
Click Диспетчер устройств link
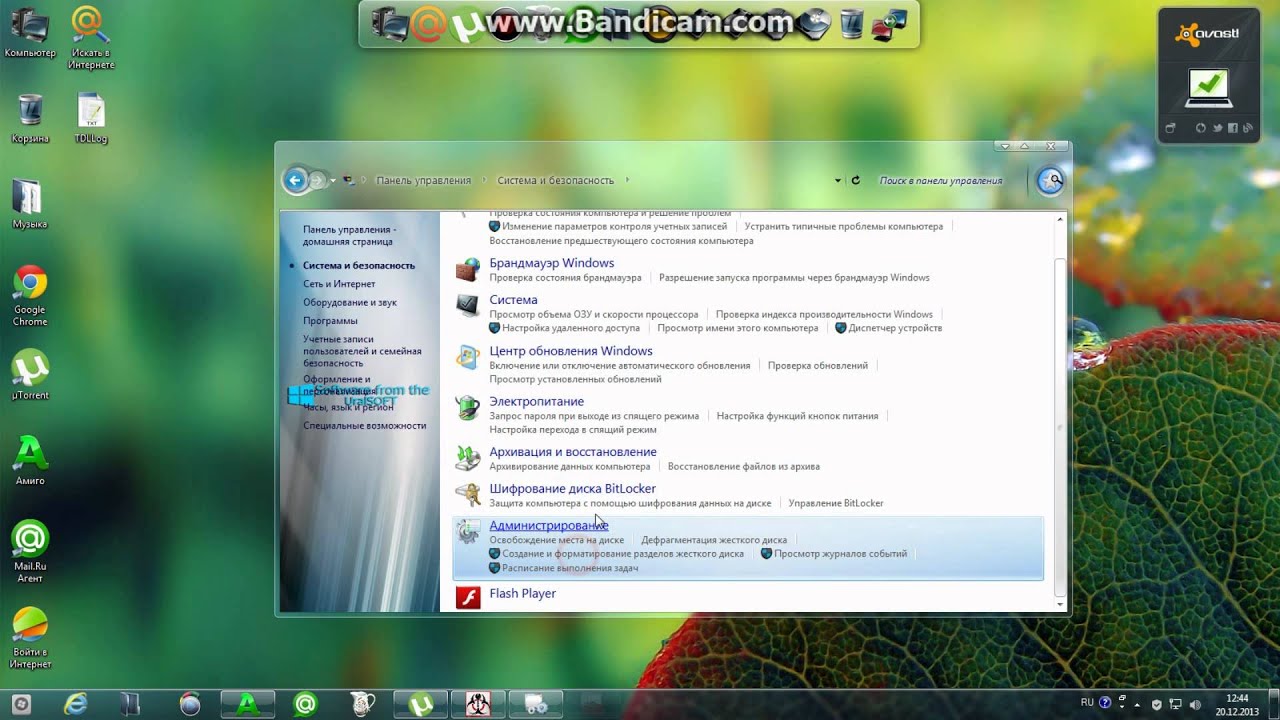coord(895,328)
